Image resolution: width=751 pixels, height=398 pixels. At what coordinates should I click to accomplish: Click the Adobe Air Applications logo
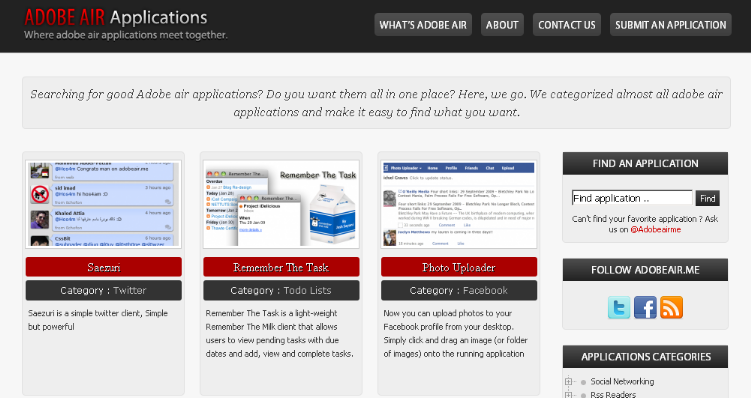(x=115, y=17)
